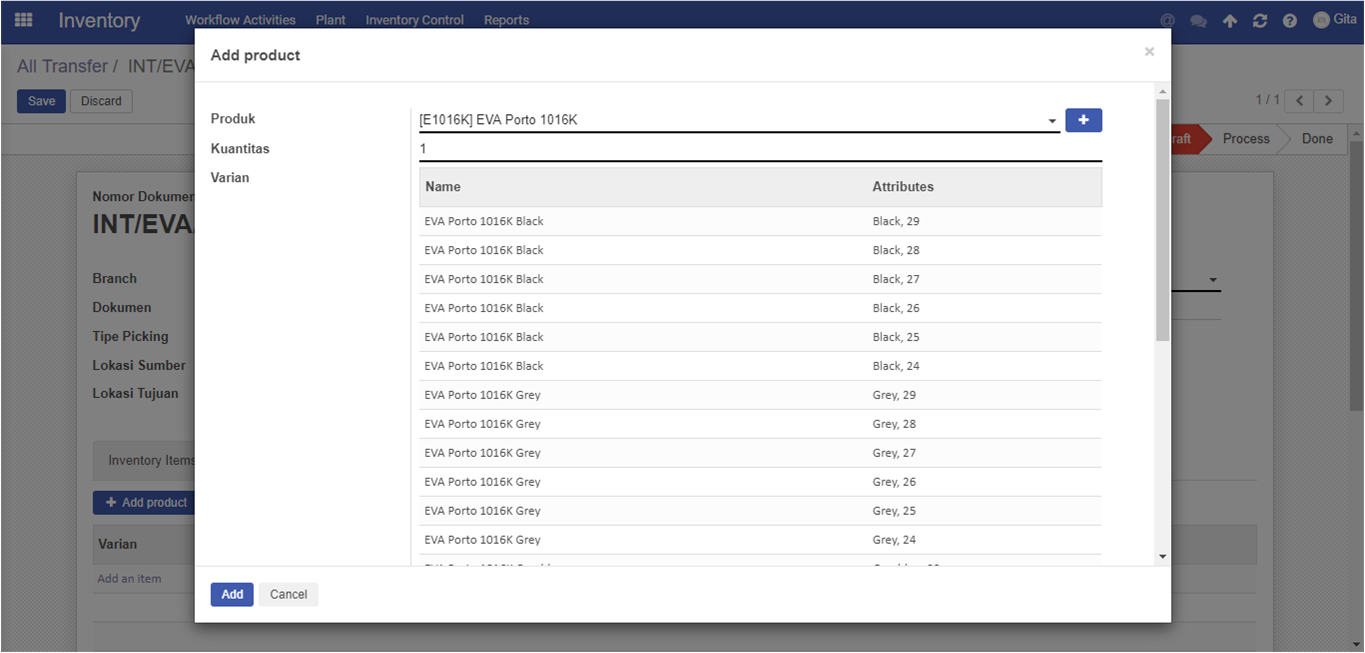The width and height of the screenshot is (1365, 653).
Task: Click the Add button in the dialog
Action: 232,594
